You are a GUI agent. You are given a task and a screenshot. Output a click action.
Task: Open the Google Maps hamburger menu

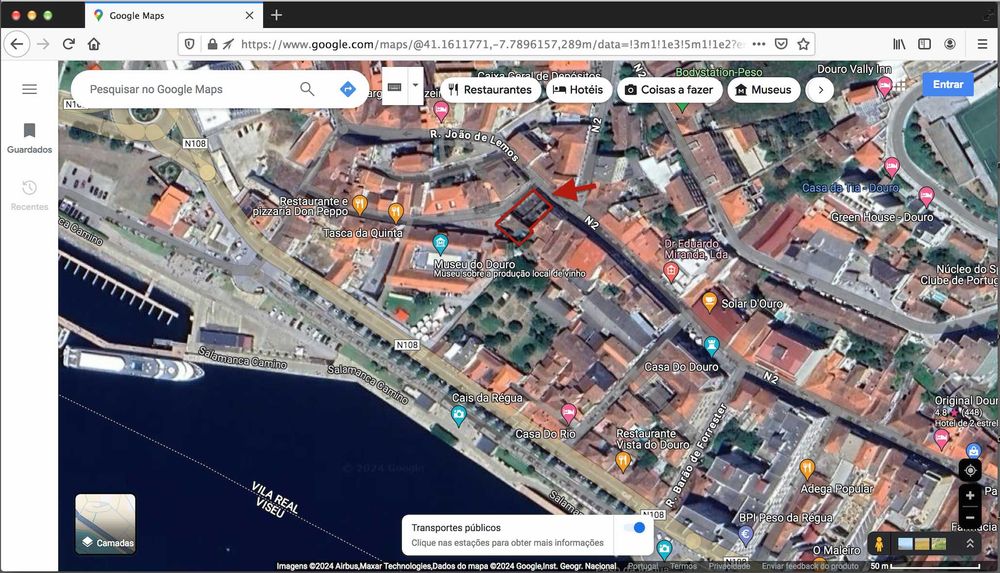(29, 89)
